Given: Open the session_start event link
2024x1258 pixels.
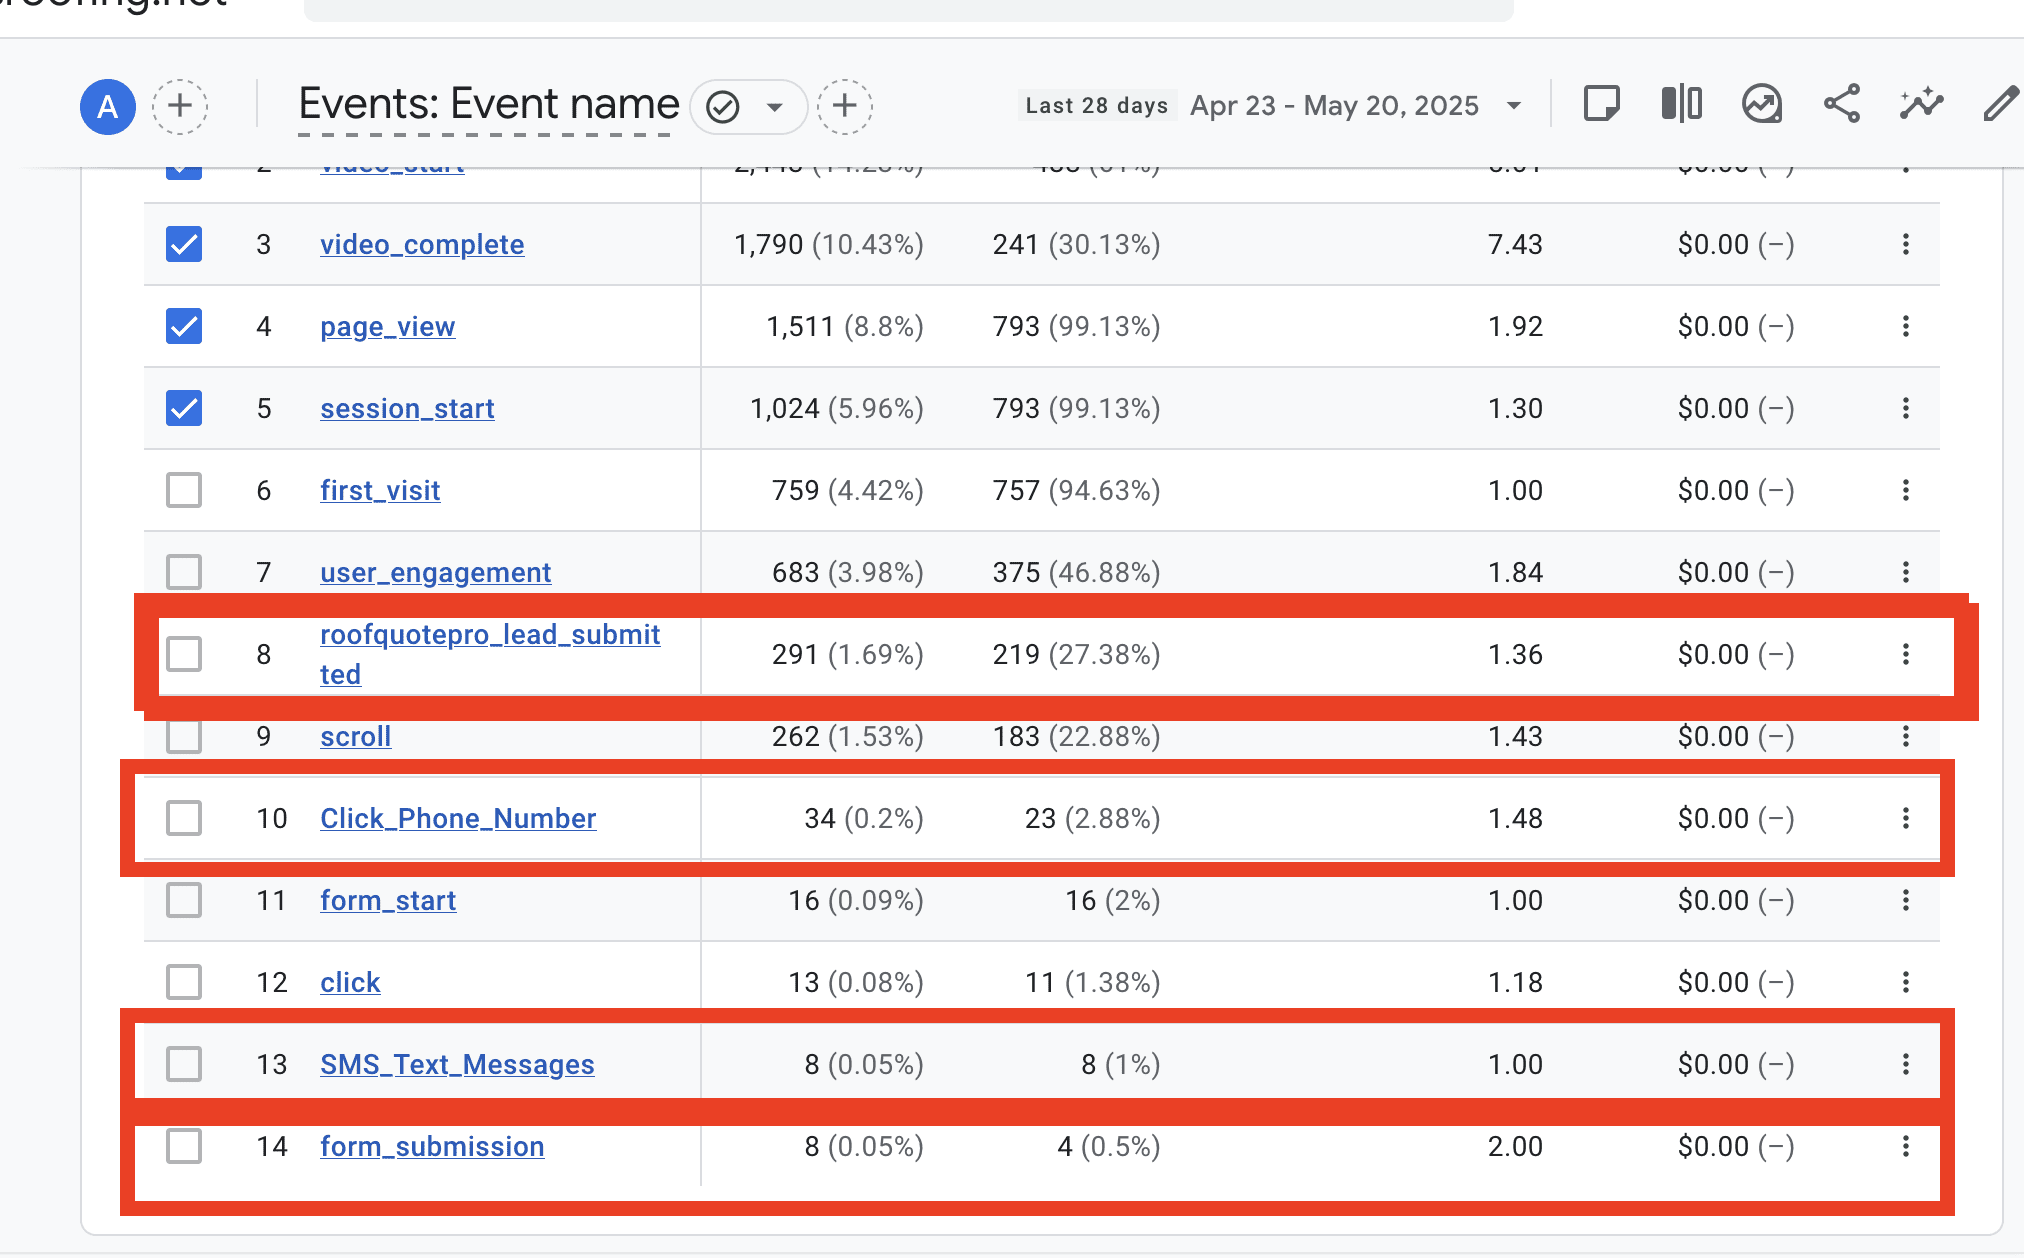Looking at the screenshot, I should 407,409.
